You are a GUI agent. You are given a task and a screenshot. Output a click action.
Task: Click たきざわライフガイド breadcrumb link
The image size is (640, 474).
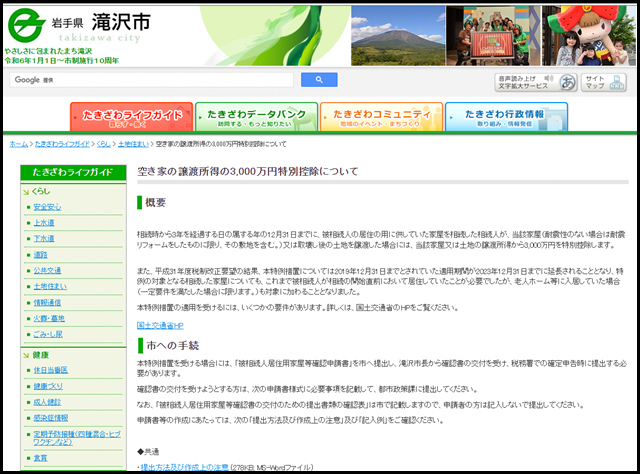click(62, 144)
